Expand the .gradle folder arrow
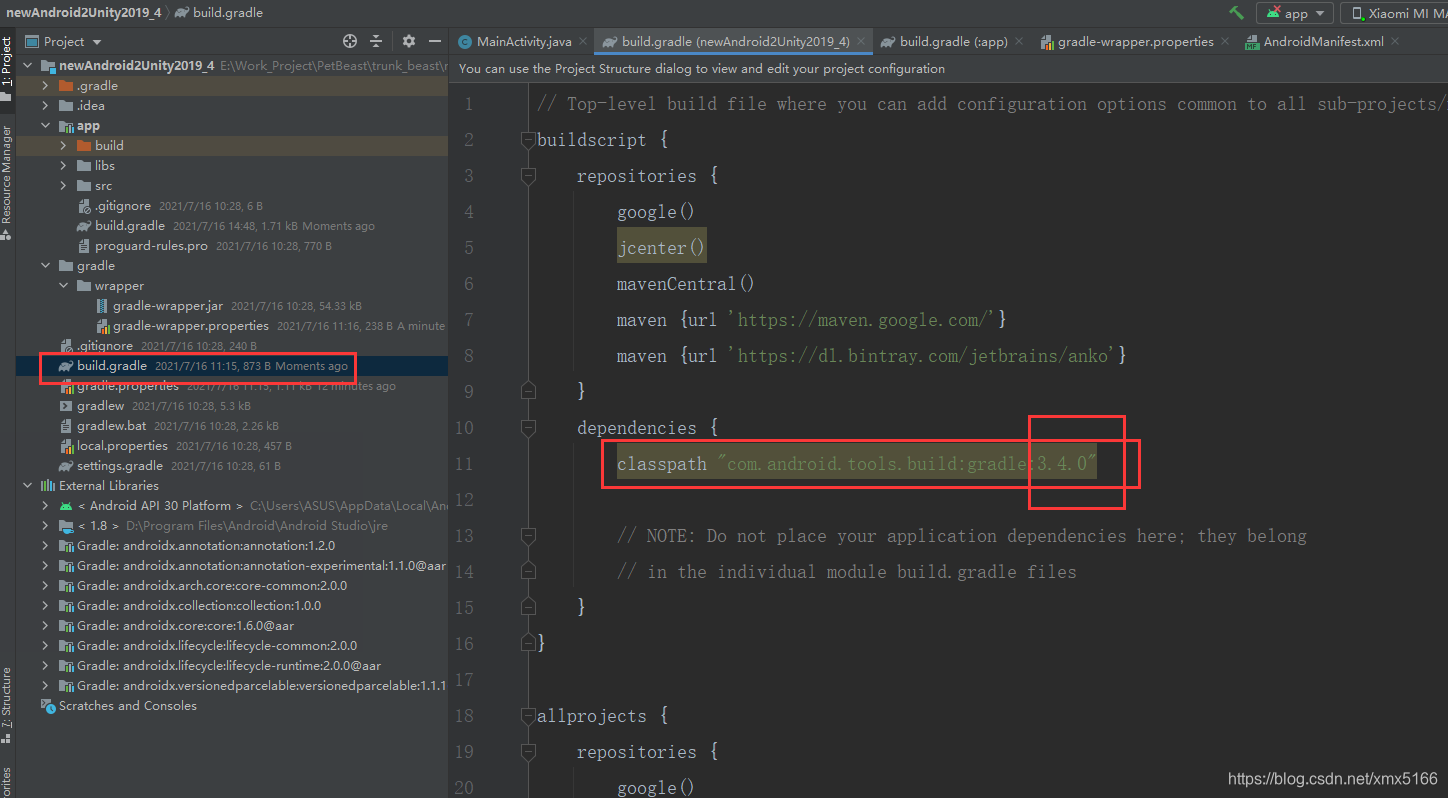1448x798 pixels. (x=45, y=86)
